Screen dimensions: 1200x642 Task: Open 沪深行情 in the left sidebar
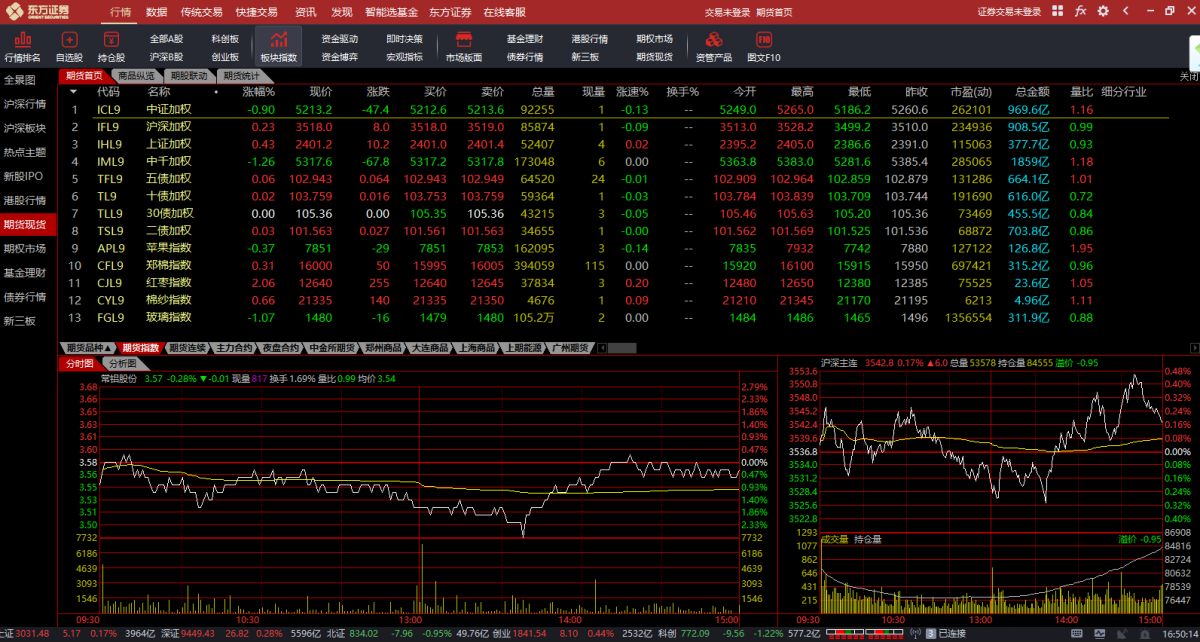(x=25, y=104)
